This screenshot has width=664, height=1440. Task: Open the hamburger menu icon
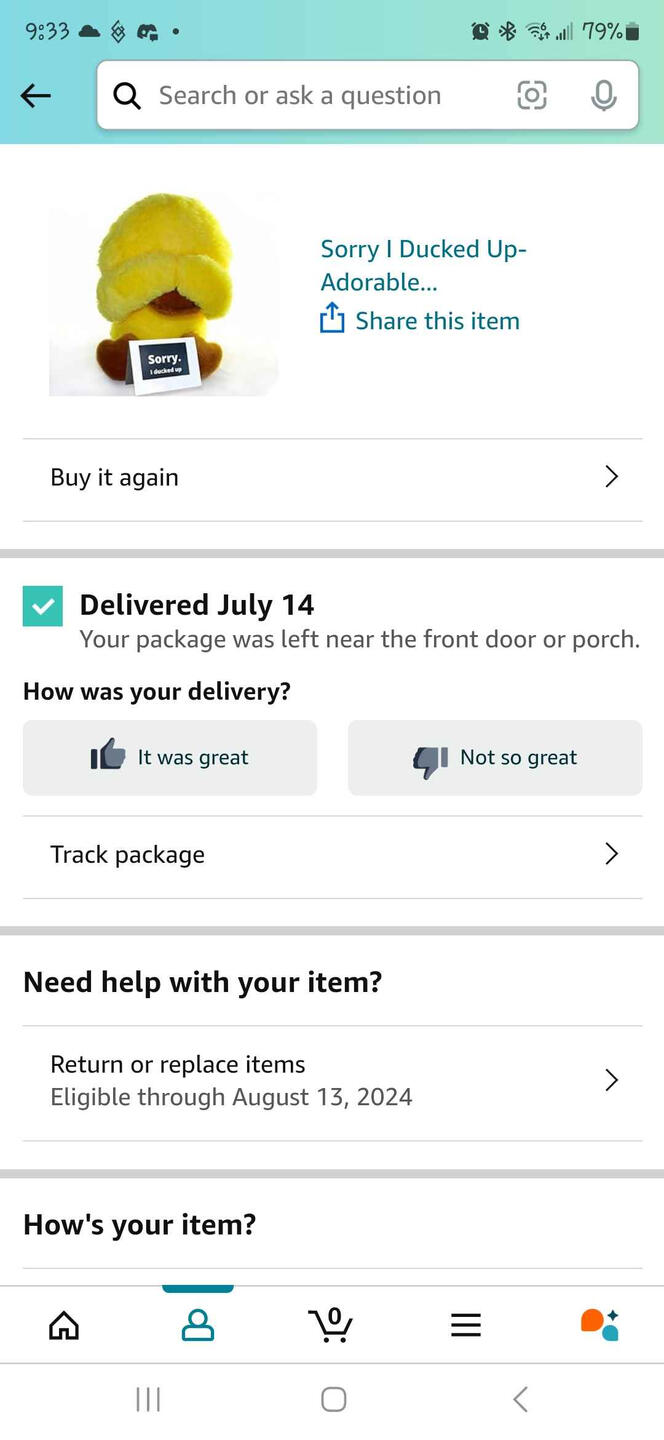click(x=466, y=1325)
